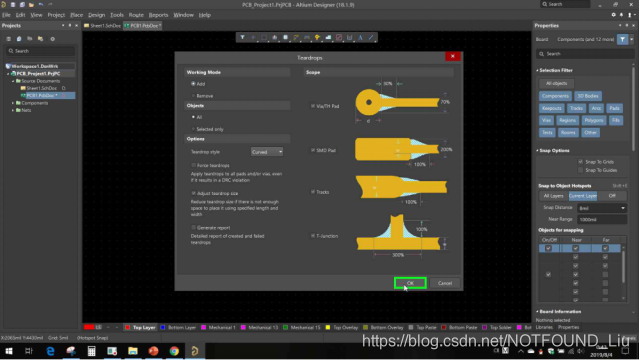This screenshot has height=360, width=639.
Task: Open the Route menu
Action: point(136,15)
